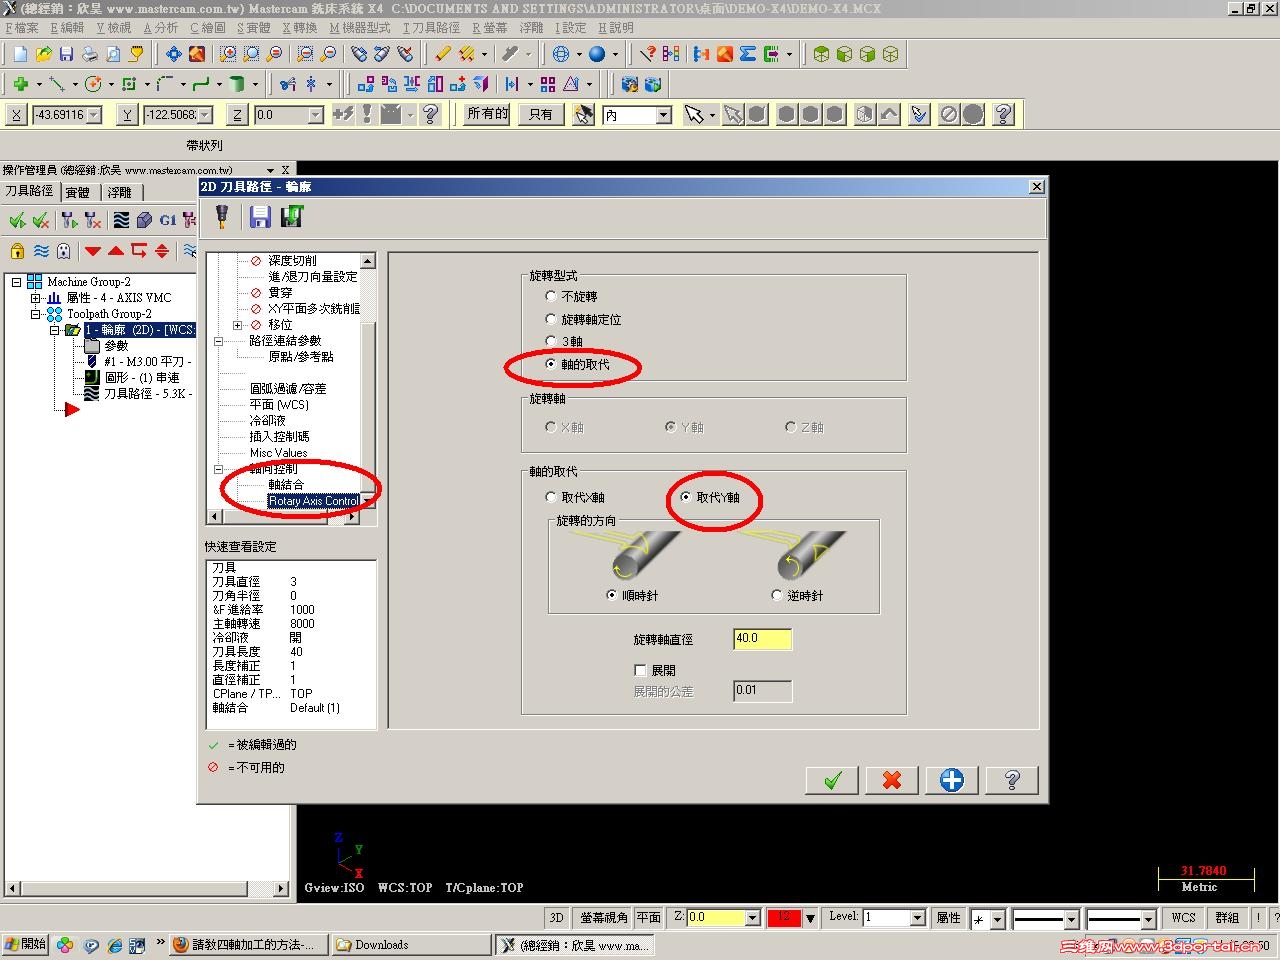Viewport: 1280px width, 960px height.
Task: Toggle the lock icon for selected operations
Action: pos(17,250)
